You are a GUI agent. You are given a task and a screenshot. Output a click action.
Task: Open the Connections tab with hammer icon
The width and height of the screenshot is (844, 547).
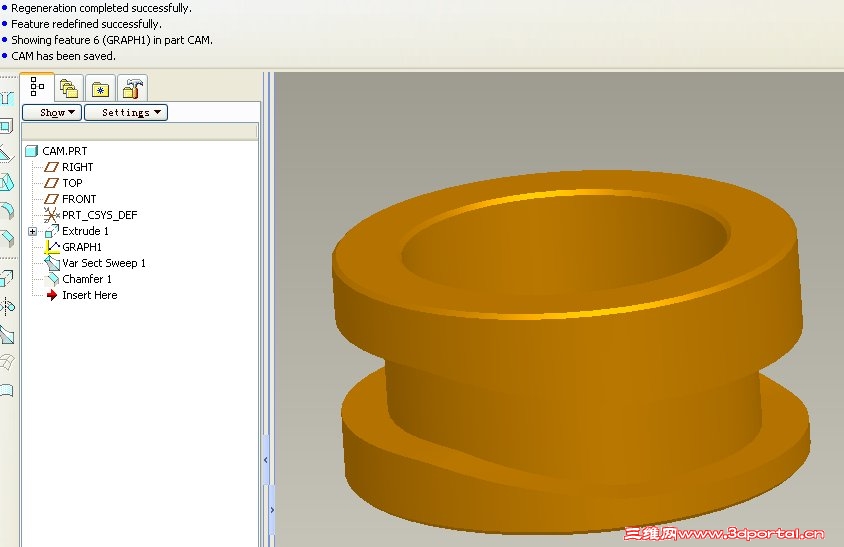pyautogui.click(x=132, y=88)
